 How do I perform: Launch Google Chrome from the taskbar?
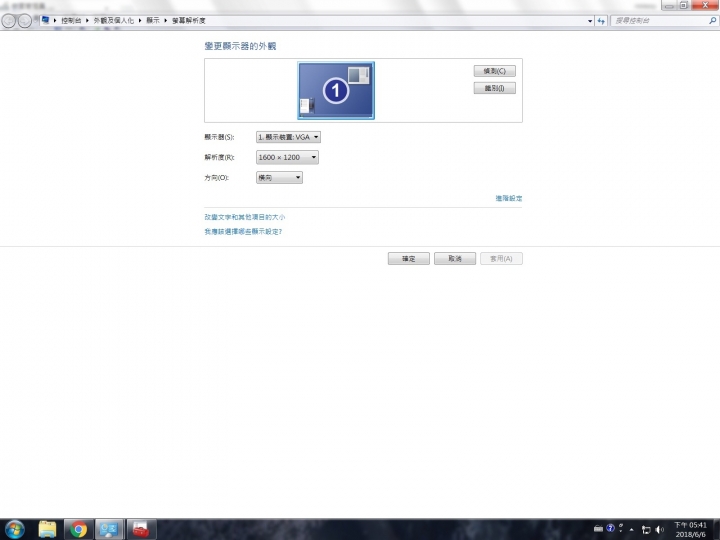79,529
